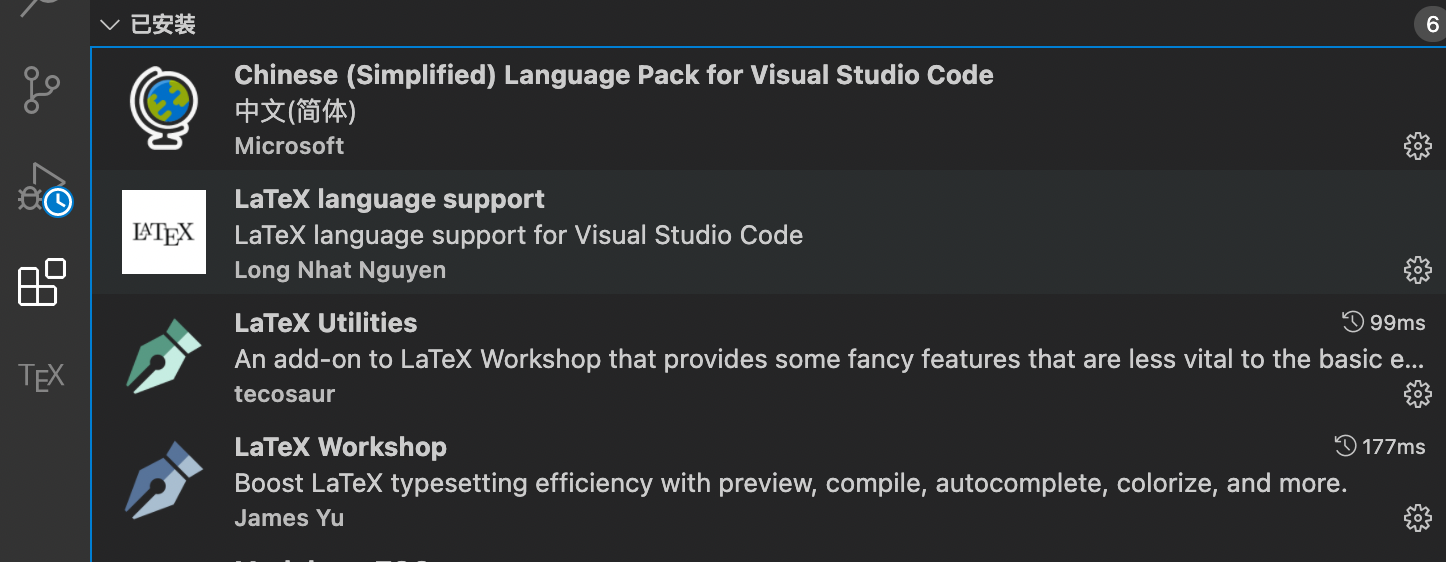
Task: Open the Run and Debug view
Action: coord(44,188)
